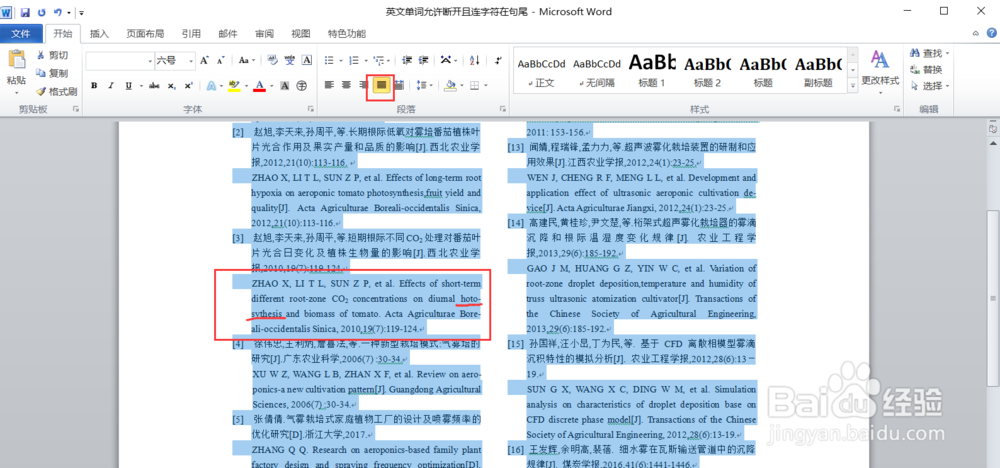Click the Align Left icon

(x=329, y=85)
